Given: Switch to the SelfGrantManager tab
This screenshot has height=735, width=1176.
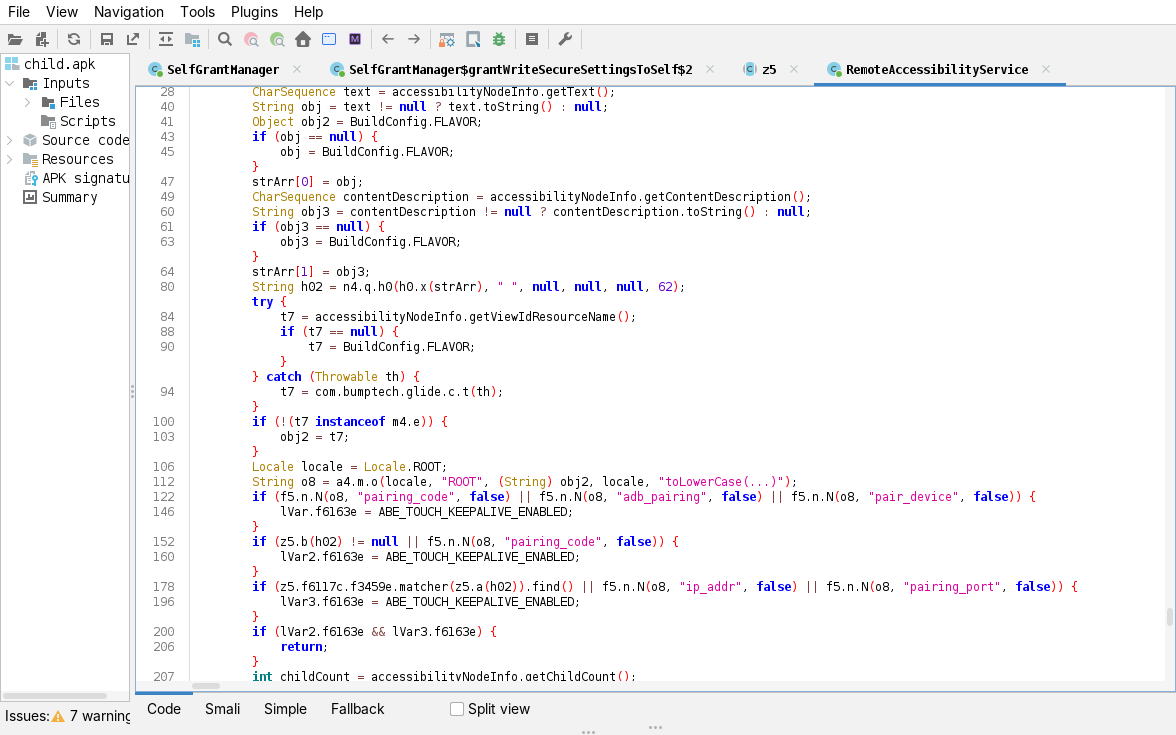Looking at the screenshot, I should click(x=223, y=70).
